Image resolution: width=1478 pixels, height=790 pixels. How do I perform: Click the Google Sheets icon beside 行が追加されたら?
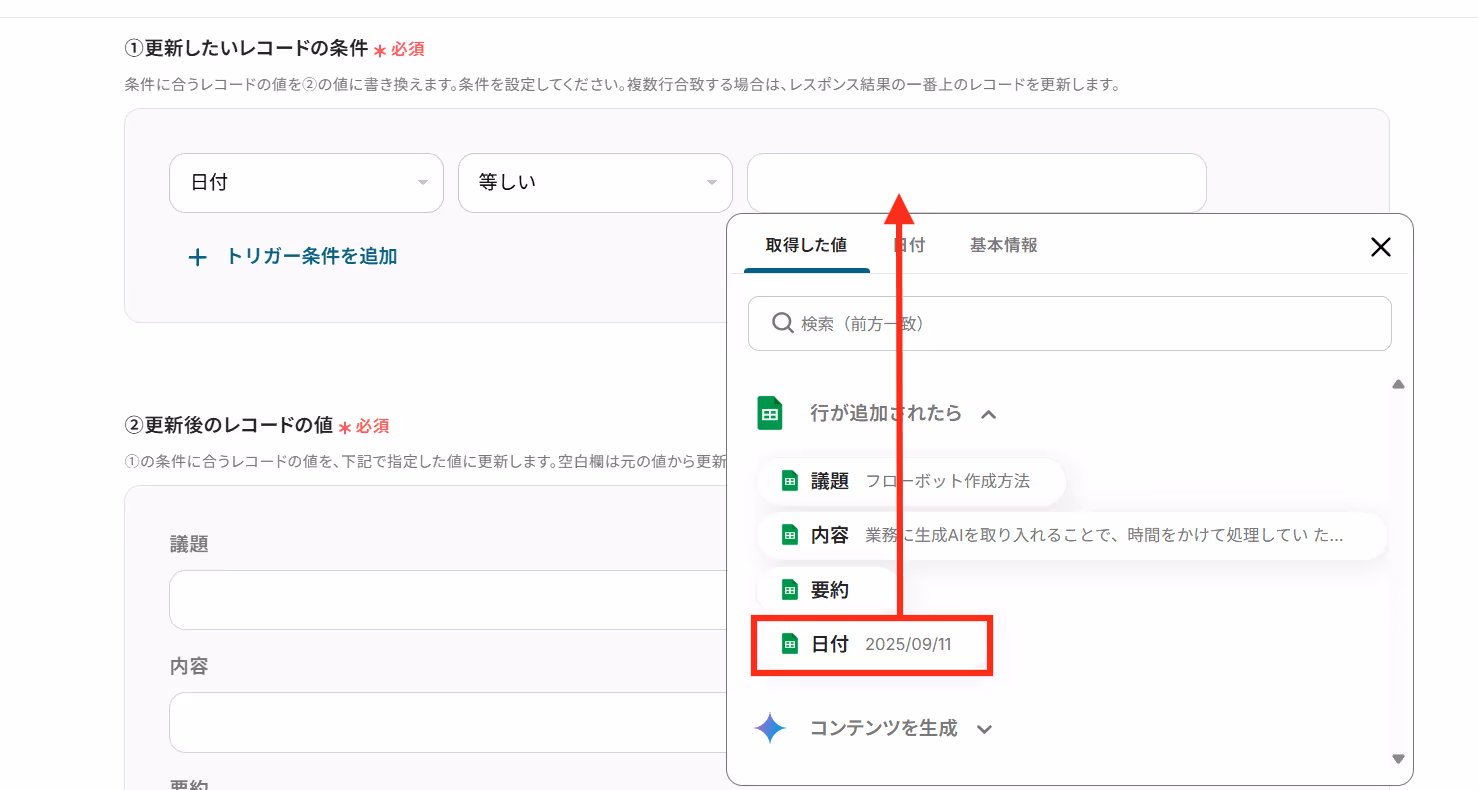[769, 413]
